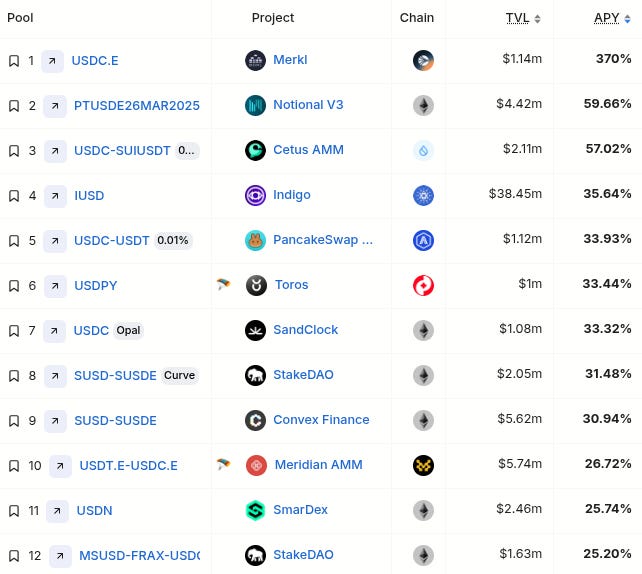The height and width of the screenshot is (574, 642).
Task: Click the SandClock logo
Action: tap(255, 331)
